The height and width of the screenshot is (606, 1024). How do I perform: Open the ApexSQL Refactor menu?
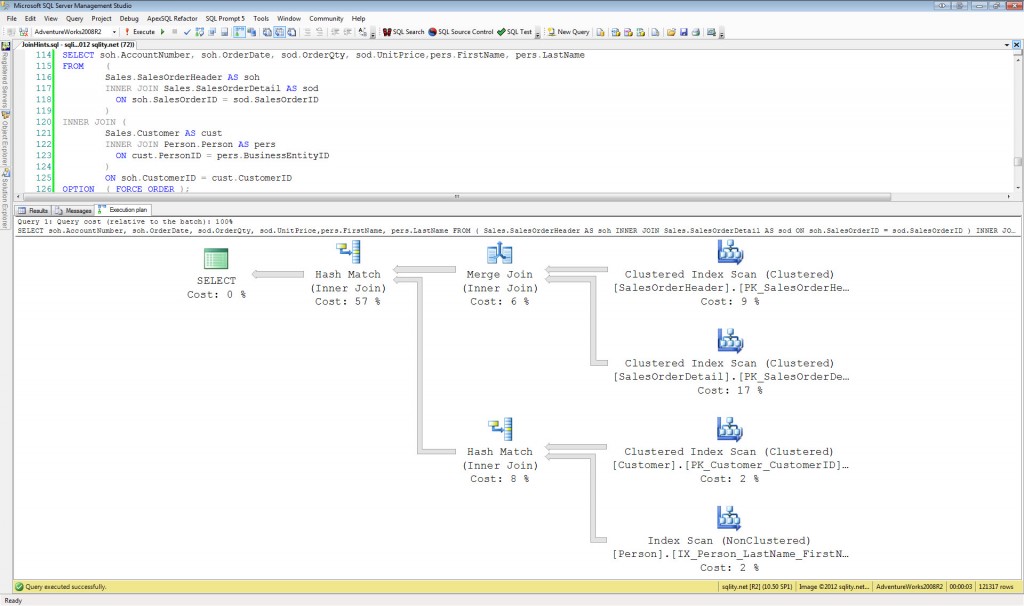coord(171,18)
